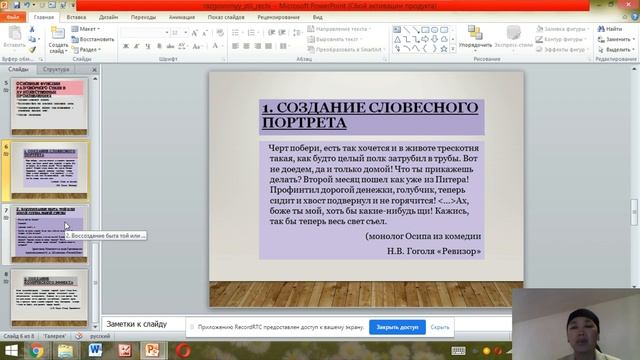
Task: Apply numbered list formatting
Action: point(251,33)
